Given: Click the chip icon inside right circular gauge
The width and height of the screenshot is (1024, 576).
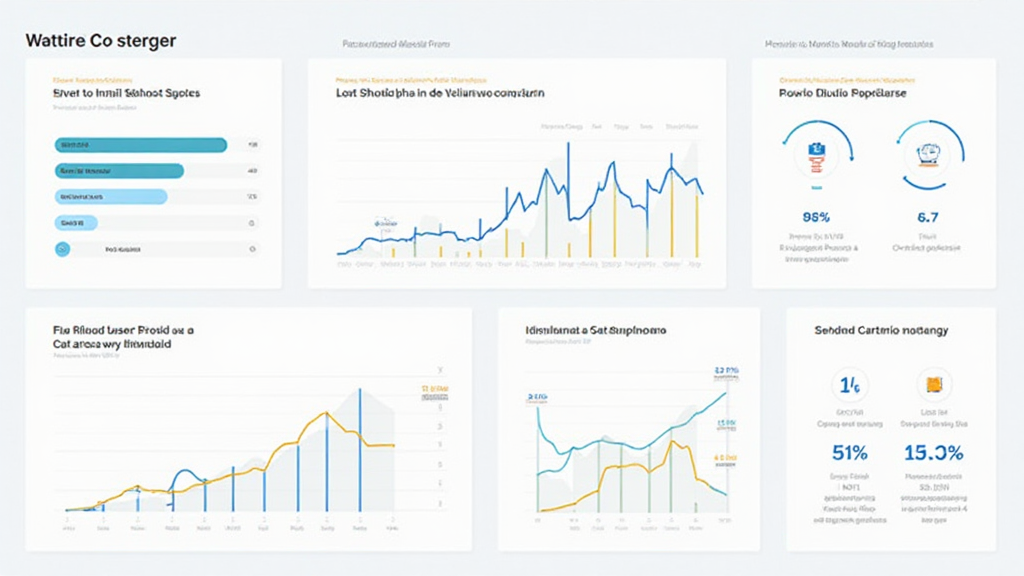Looking at the screenshot, I should pyautogui.click(x=930, y=154).
